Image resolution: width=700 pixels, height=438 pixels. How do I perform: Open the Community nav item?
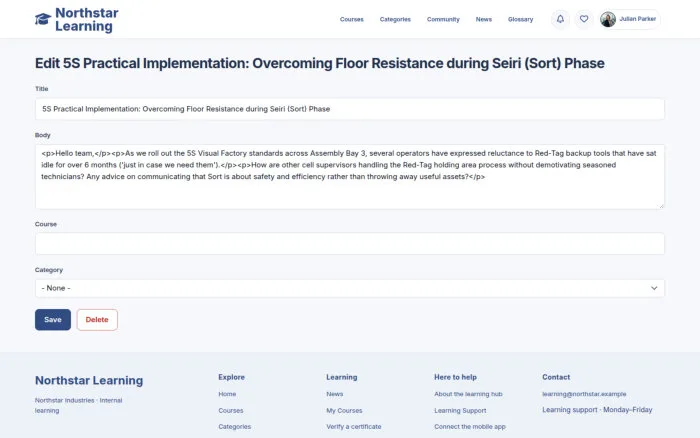[x=443, y=19]
